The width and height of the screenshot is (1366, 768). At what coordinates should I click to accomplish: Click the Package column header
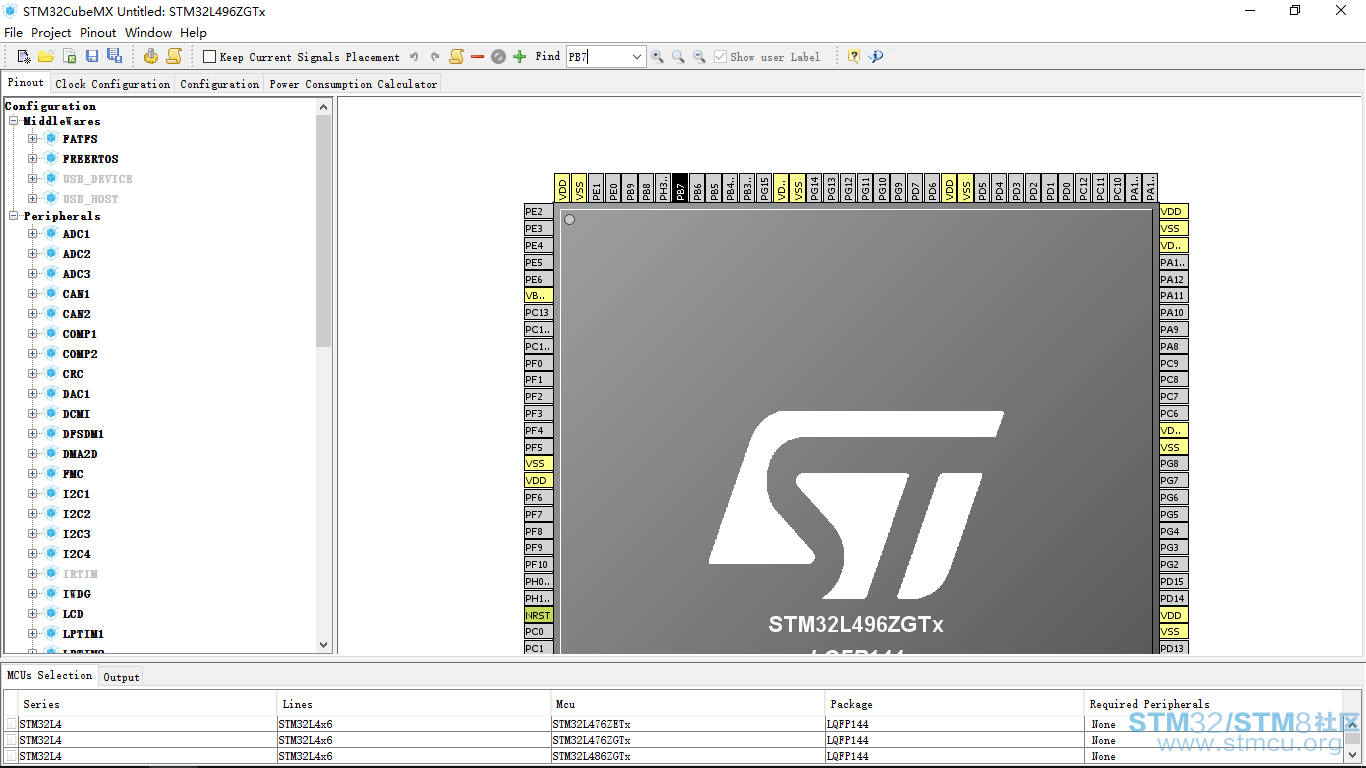954,704
